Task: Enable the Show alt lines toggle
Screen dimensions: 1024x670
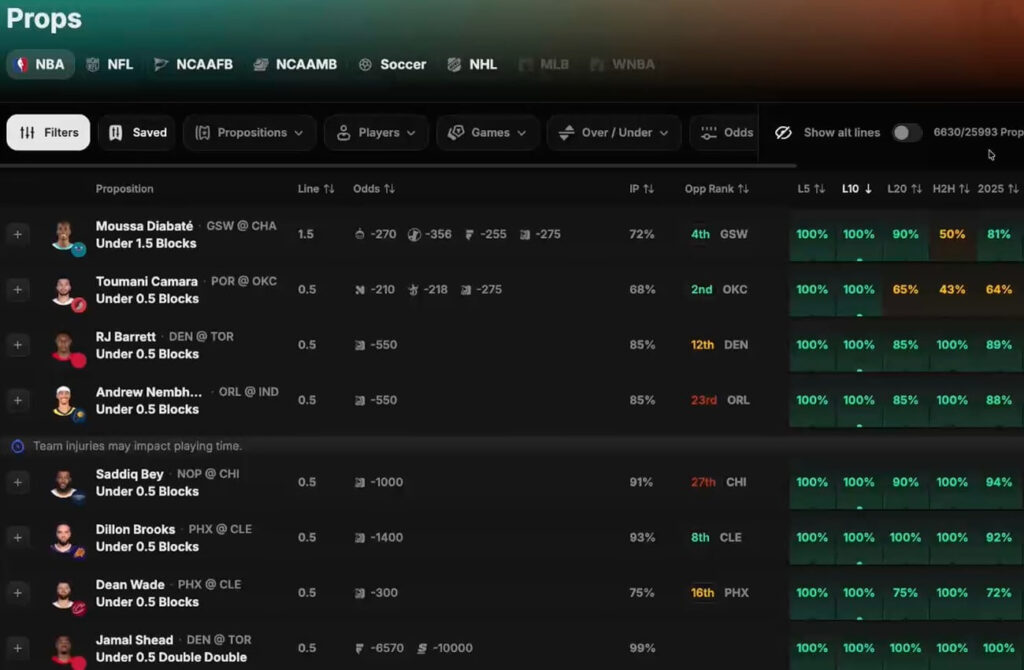Action: click(x=905, y=132)
